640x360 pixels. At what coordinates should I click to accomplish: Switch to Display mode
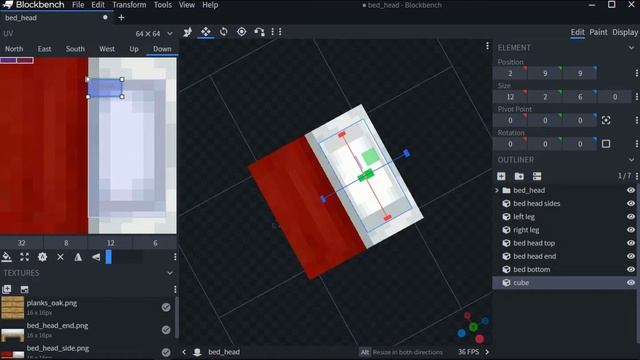coord(625,32)
